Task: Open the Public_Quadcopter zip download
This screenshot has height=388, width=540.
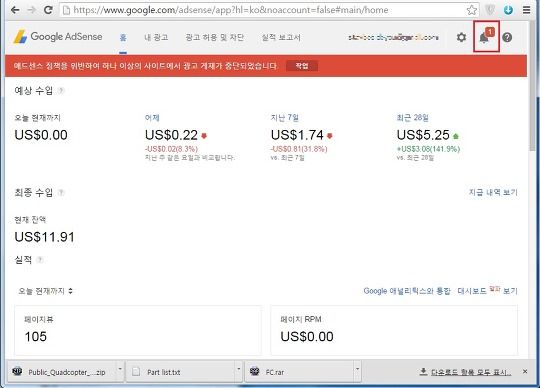Action: tap(62, 371)
